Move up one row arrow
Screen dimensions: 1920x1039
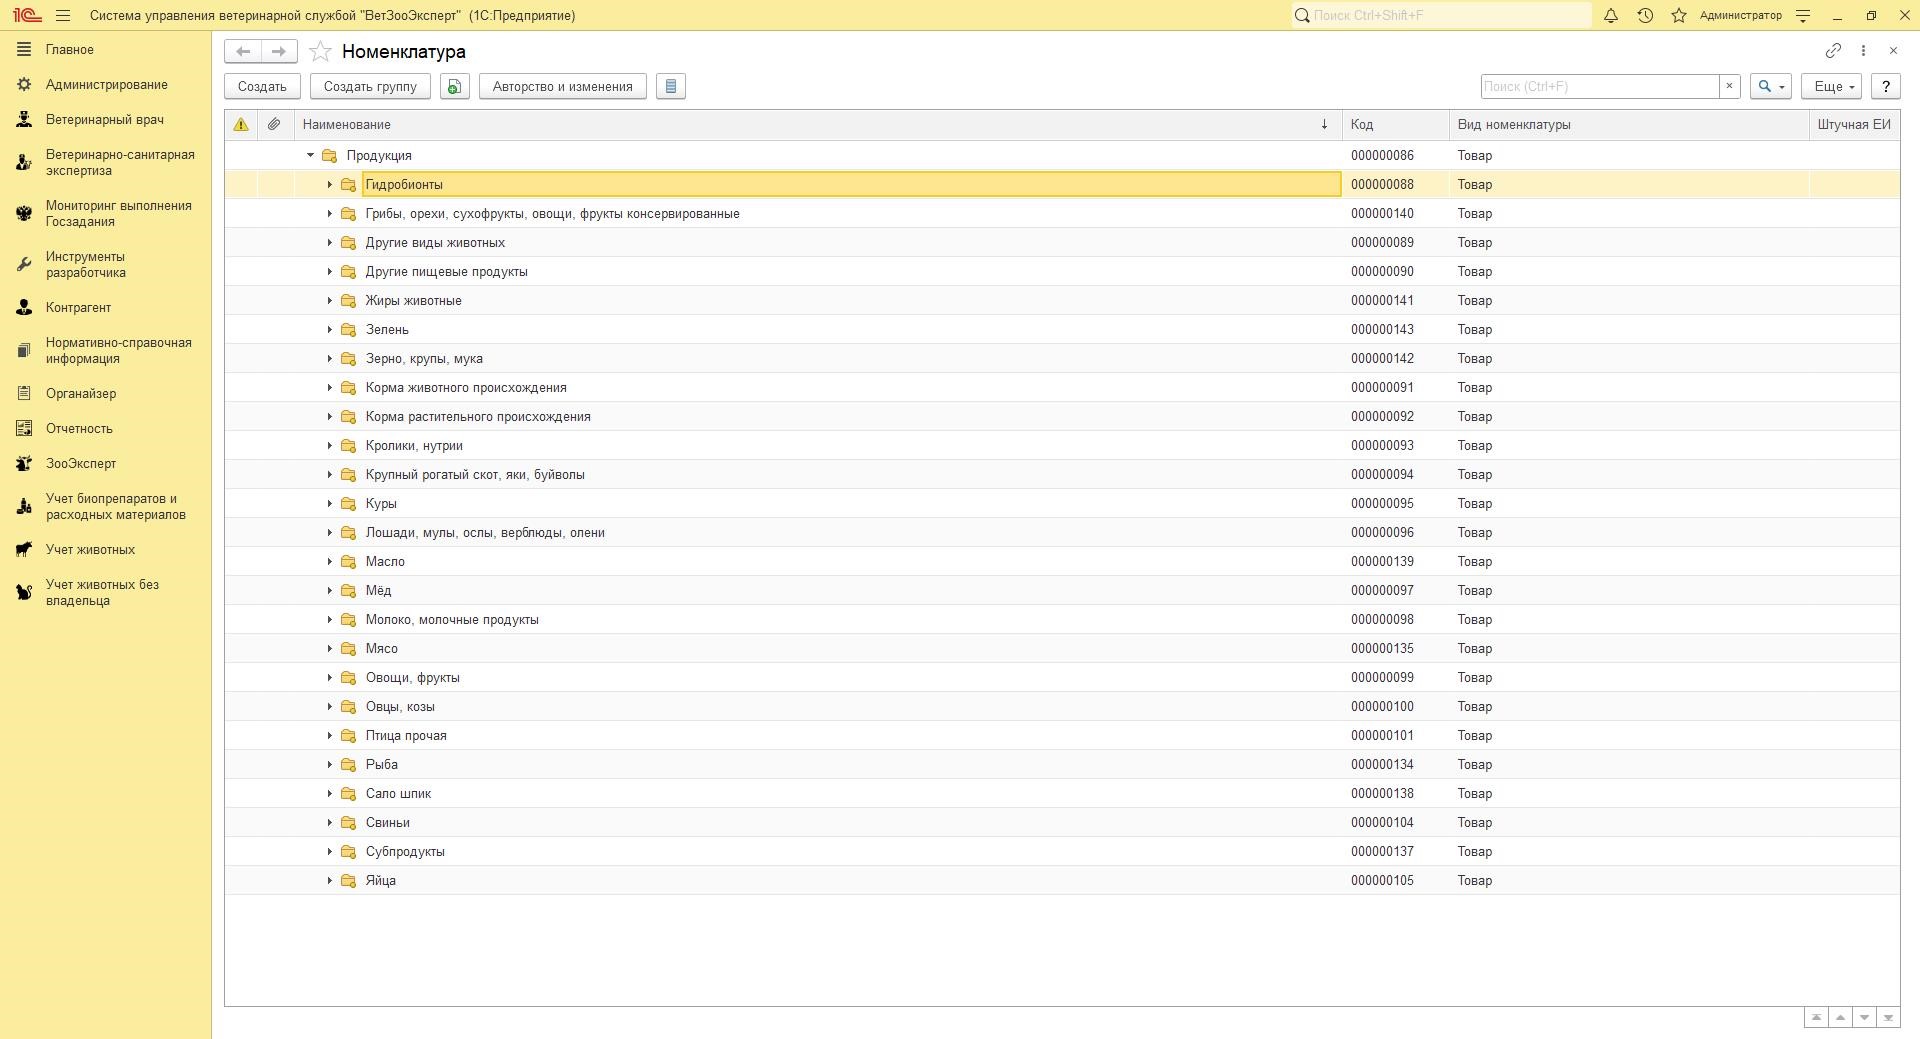pos(1840,1018)
